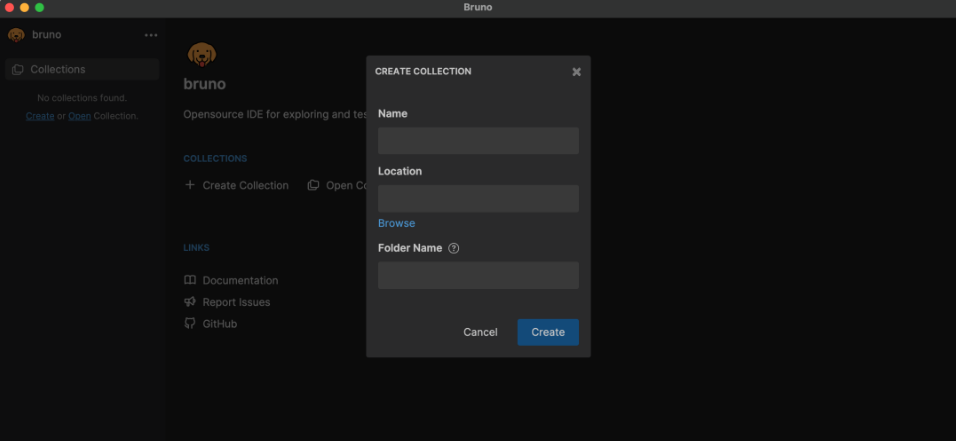Click the bruno workspace name in sidebar
This screenshot has width=956, height=441.
[x=46, y=35]
